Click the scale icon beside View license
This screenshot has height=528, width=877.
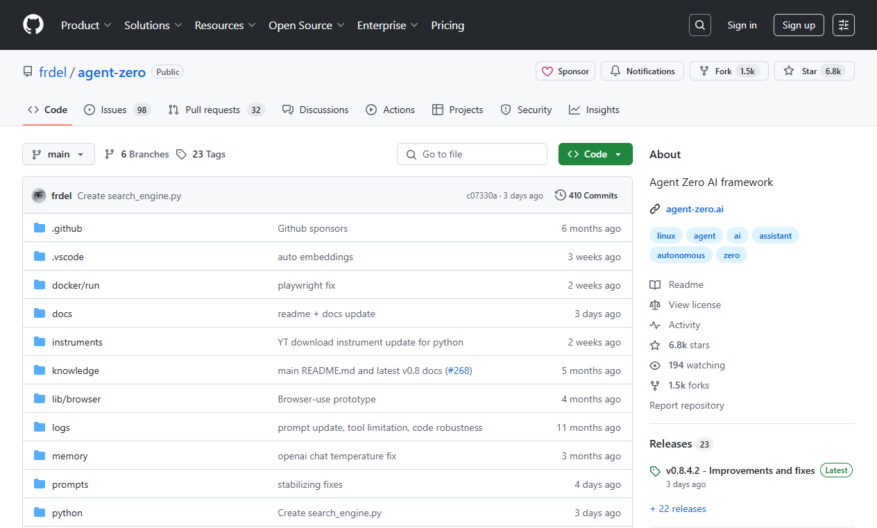(x=655, y=305)
